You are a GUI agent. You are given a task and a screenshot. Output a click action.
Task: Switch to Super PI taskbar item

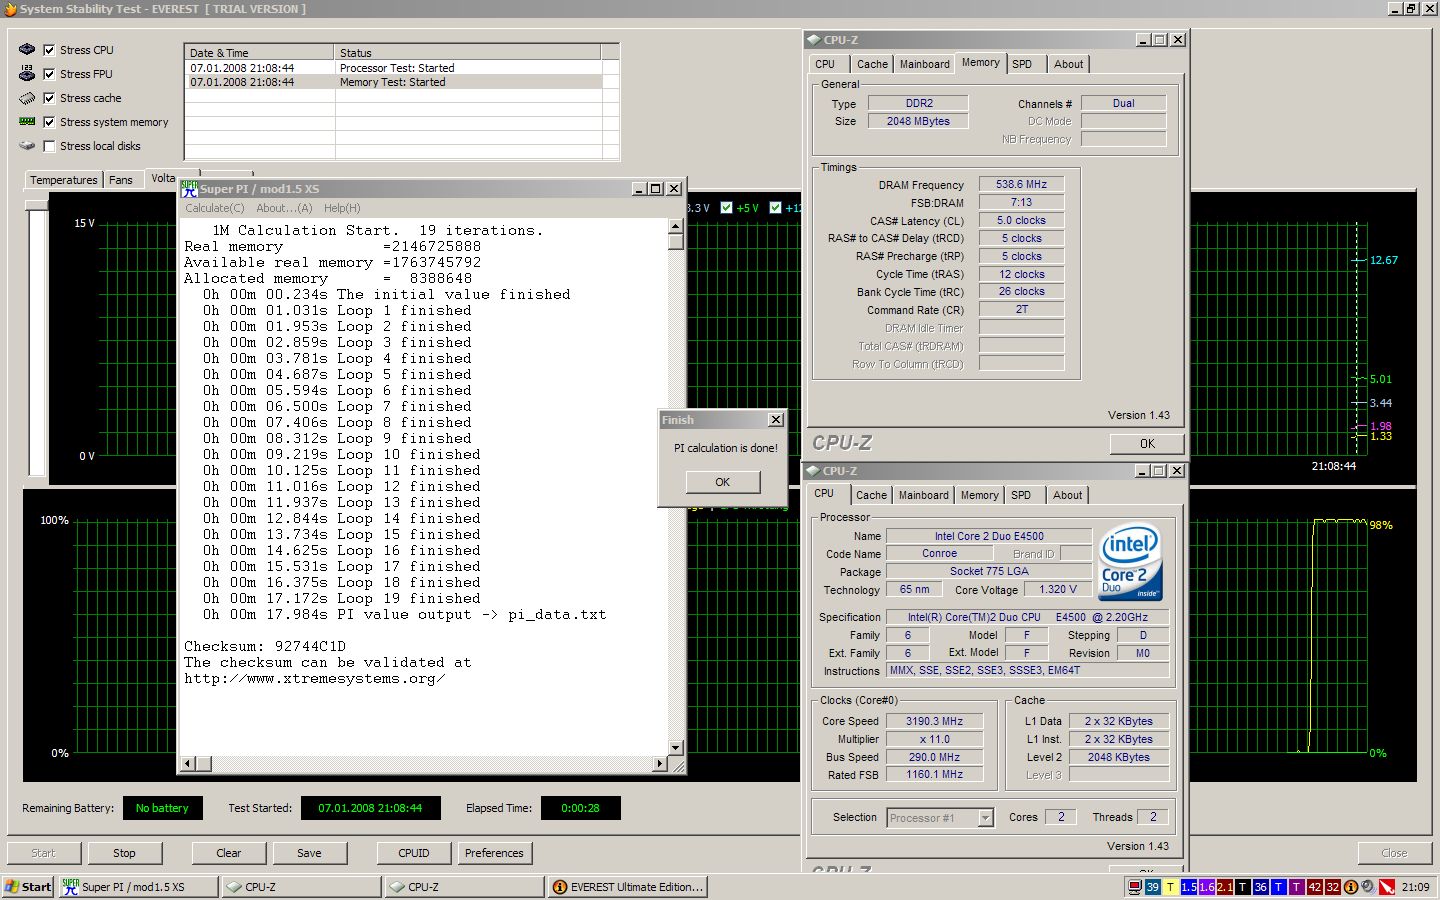coord(137,887)
